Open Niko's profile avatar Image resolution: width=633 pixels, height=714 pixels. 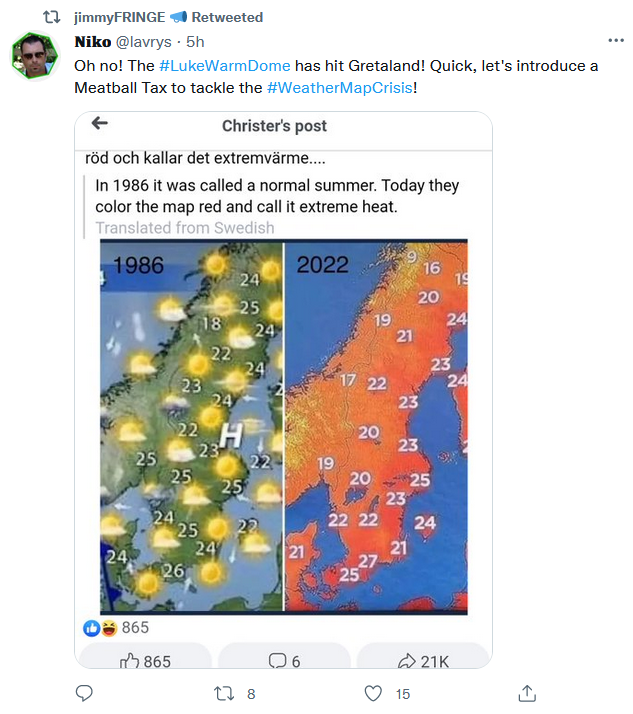click(x=35, y=55)
